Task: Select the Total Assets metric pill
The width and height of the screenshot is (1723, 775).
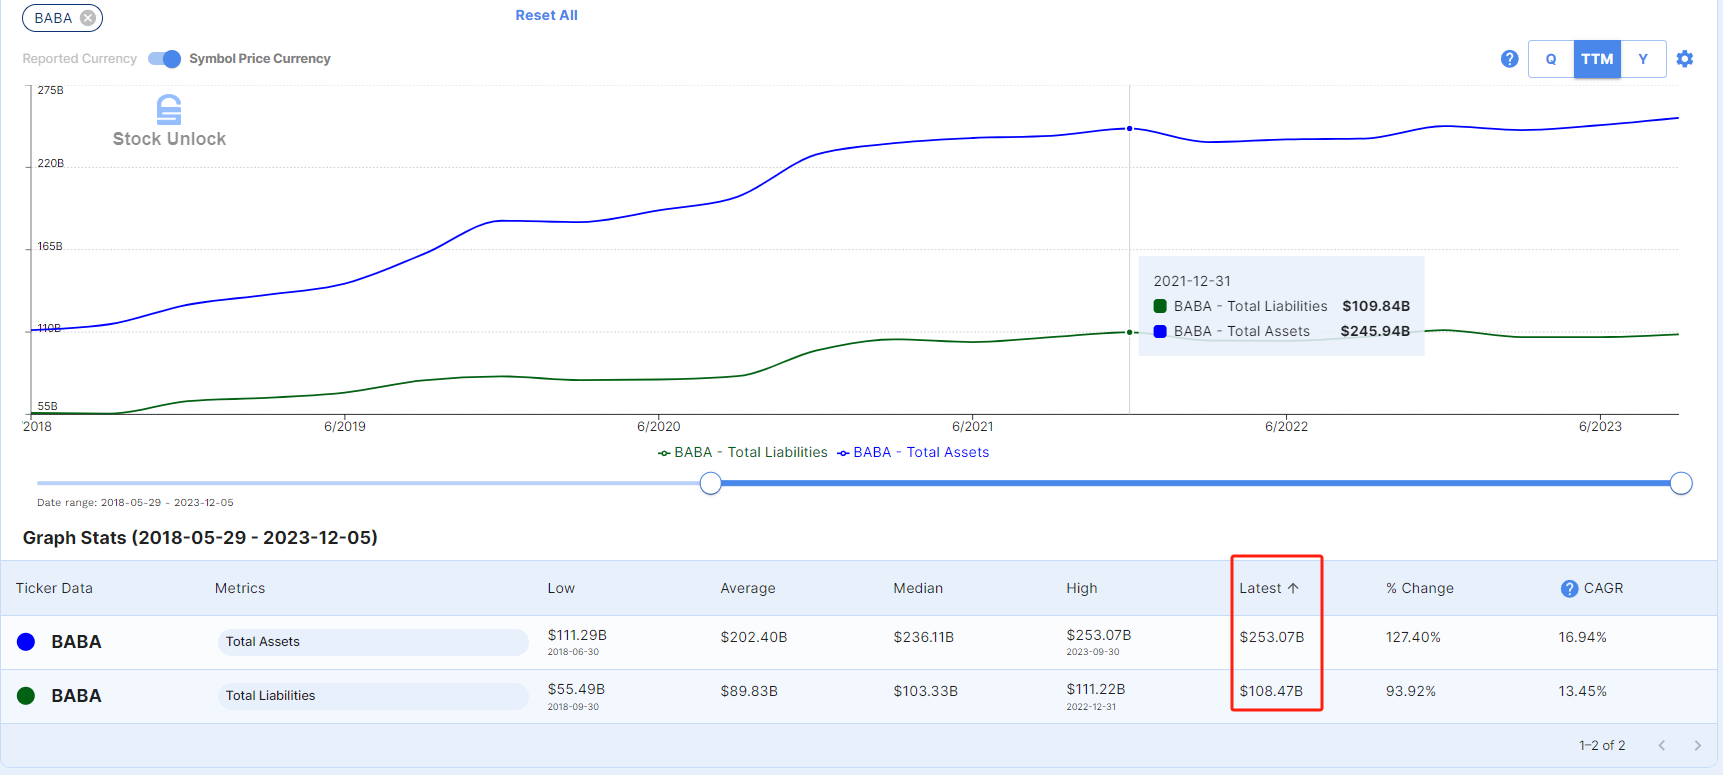Action: (x=373, y=642)
